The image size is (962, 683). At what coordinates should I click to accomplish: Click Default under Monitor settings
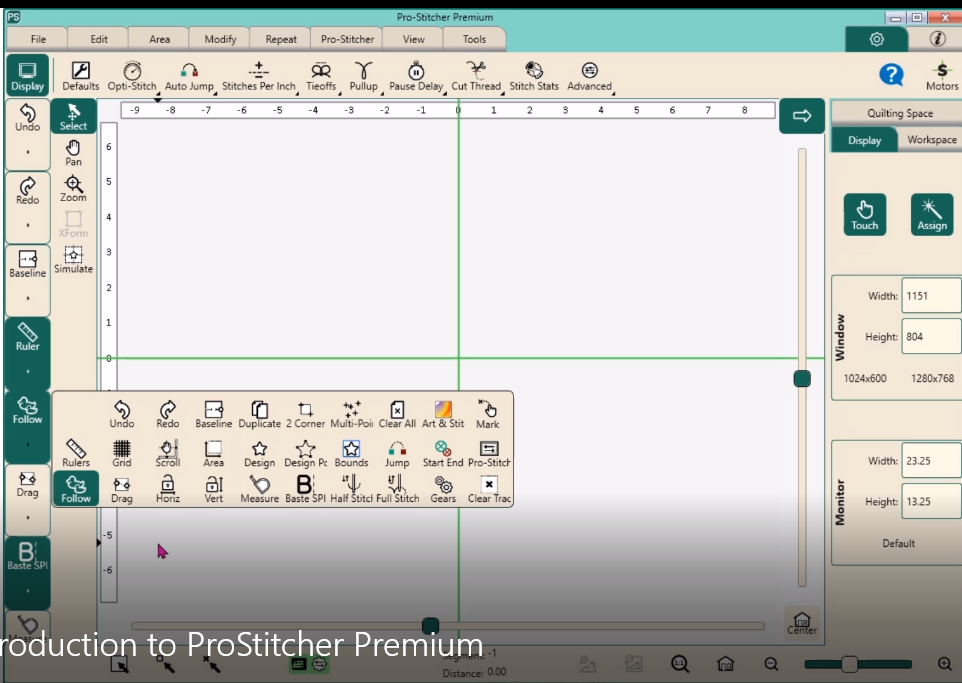898,543
